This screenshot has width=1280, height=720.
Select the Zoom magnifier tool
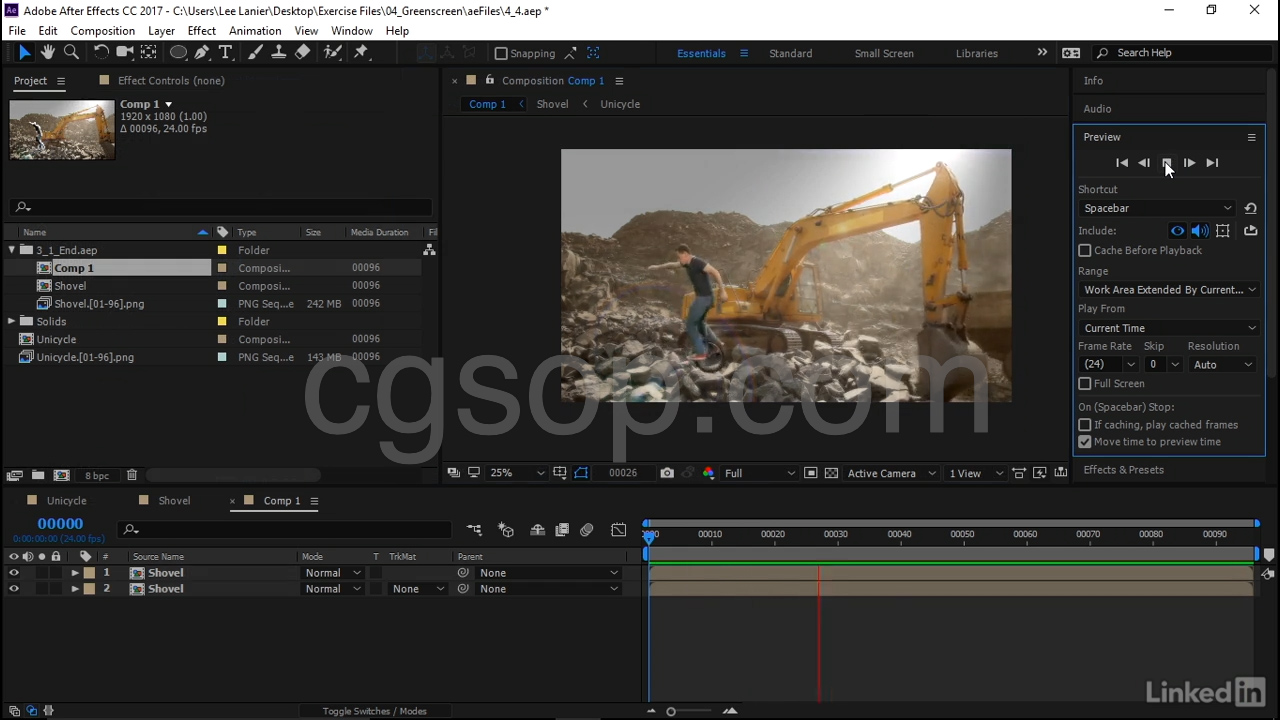tap(71, 53)
